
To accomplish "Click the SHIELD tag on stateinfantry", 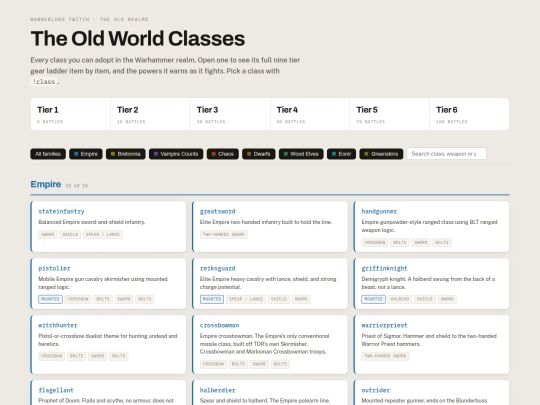I will (x=70, y=235).
